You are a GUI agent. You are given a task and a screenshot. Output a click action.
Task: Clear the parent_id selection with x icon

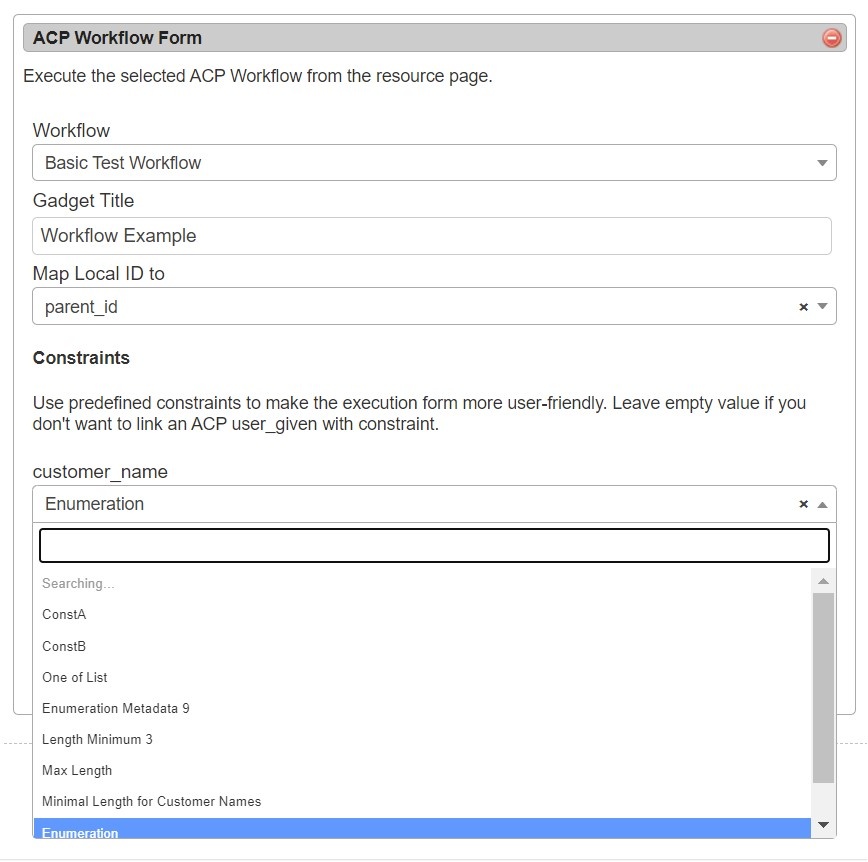click(803, 307)
